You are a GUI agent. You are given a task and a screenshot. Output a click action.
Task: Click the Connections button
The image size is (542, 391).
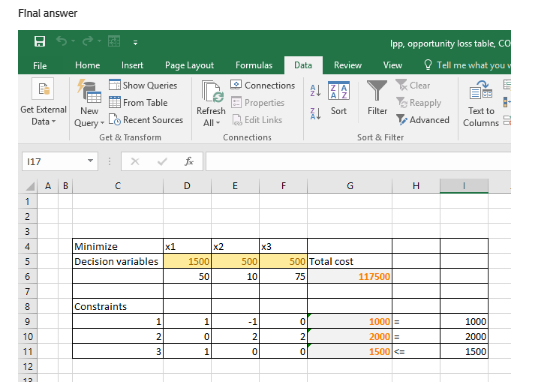[x=263, y=85]
